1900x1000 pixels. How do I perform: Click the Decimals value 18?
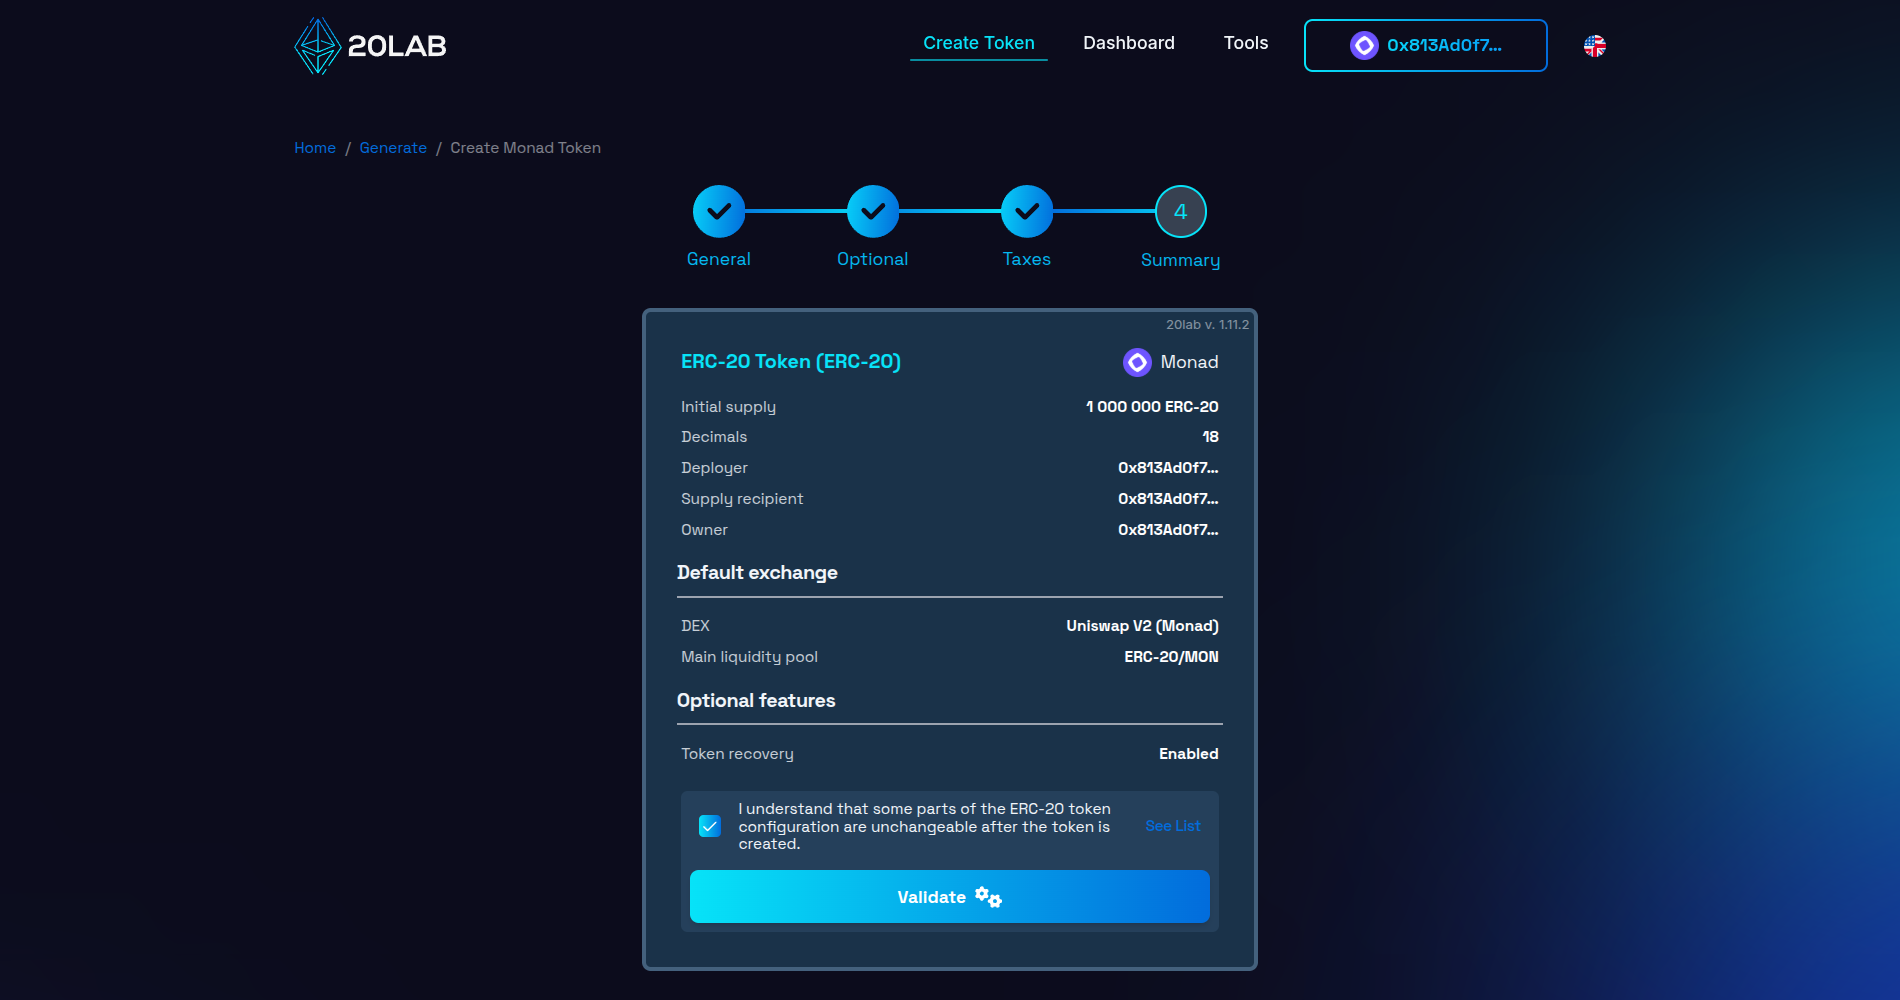1211,437
